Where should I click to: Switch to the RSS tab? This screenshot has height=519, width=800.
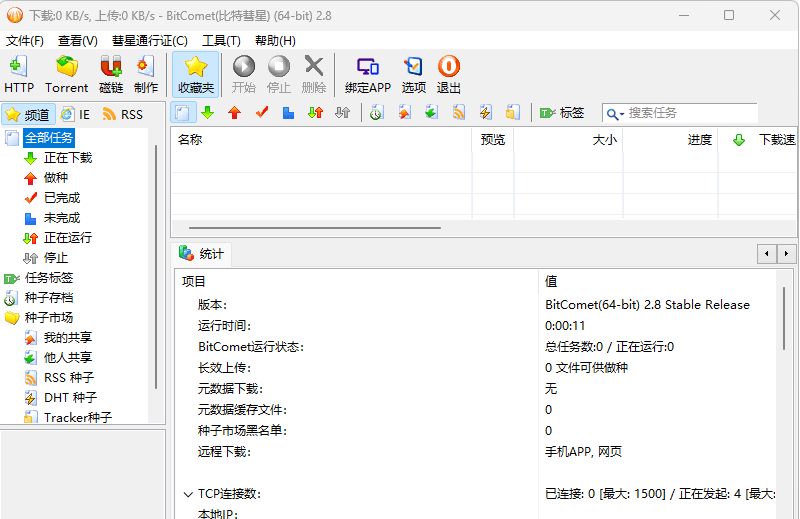(122, 114)
